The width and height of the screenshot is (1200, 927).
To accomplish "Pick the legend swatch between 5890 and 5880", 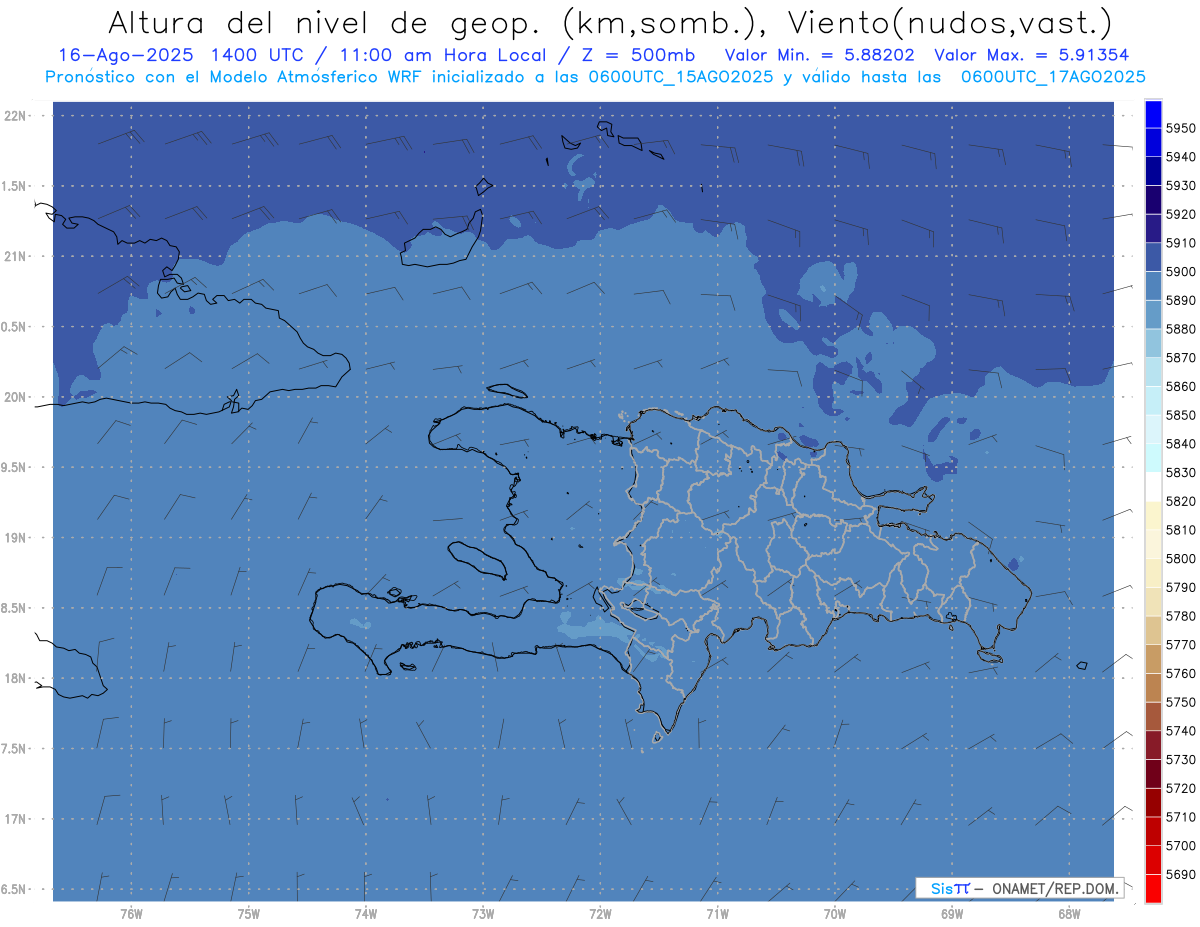I will [x=1152, y=314].
